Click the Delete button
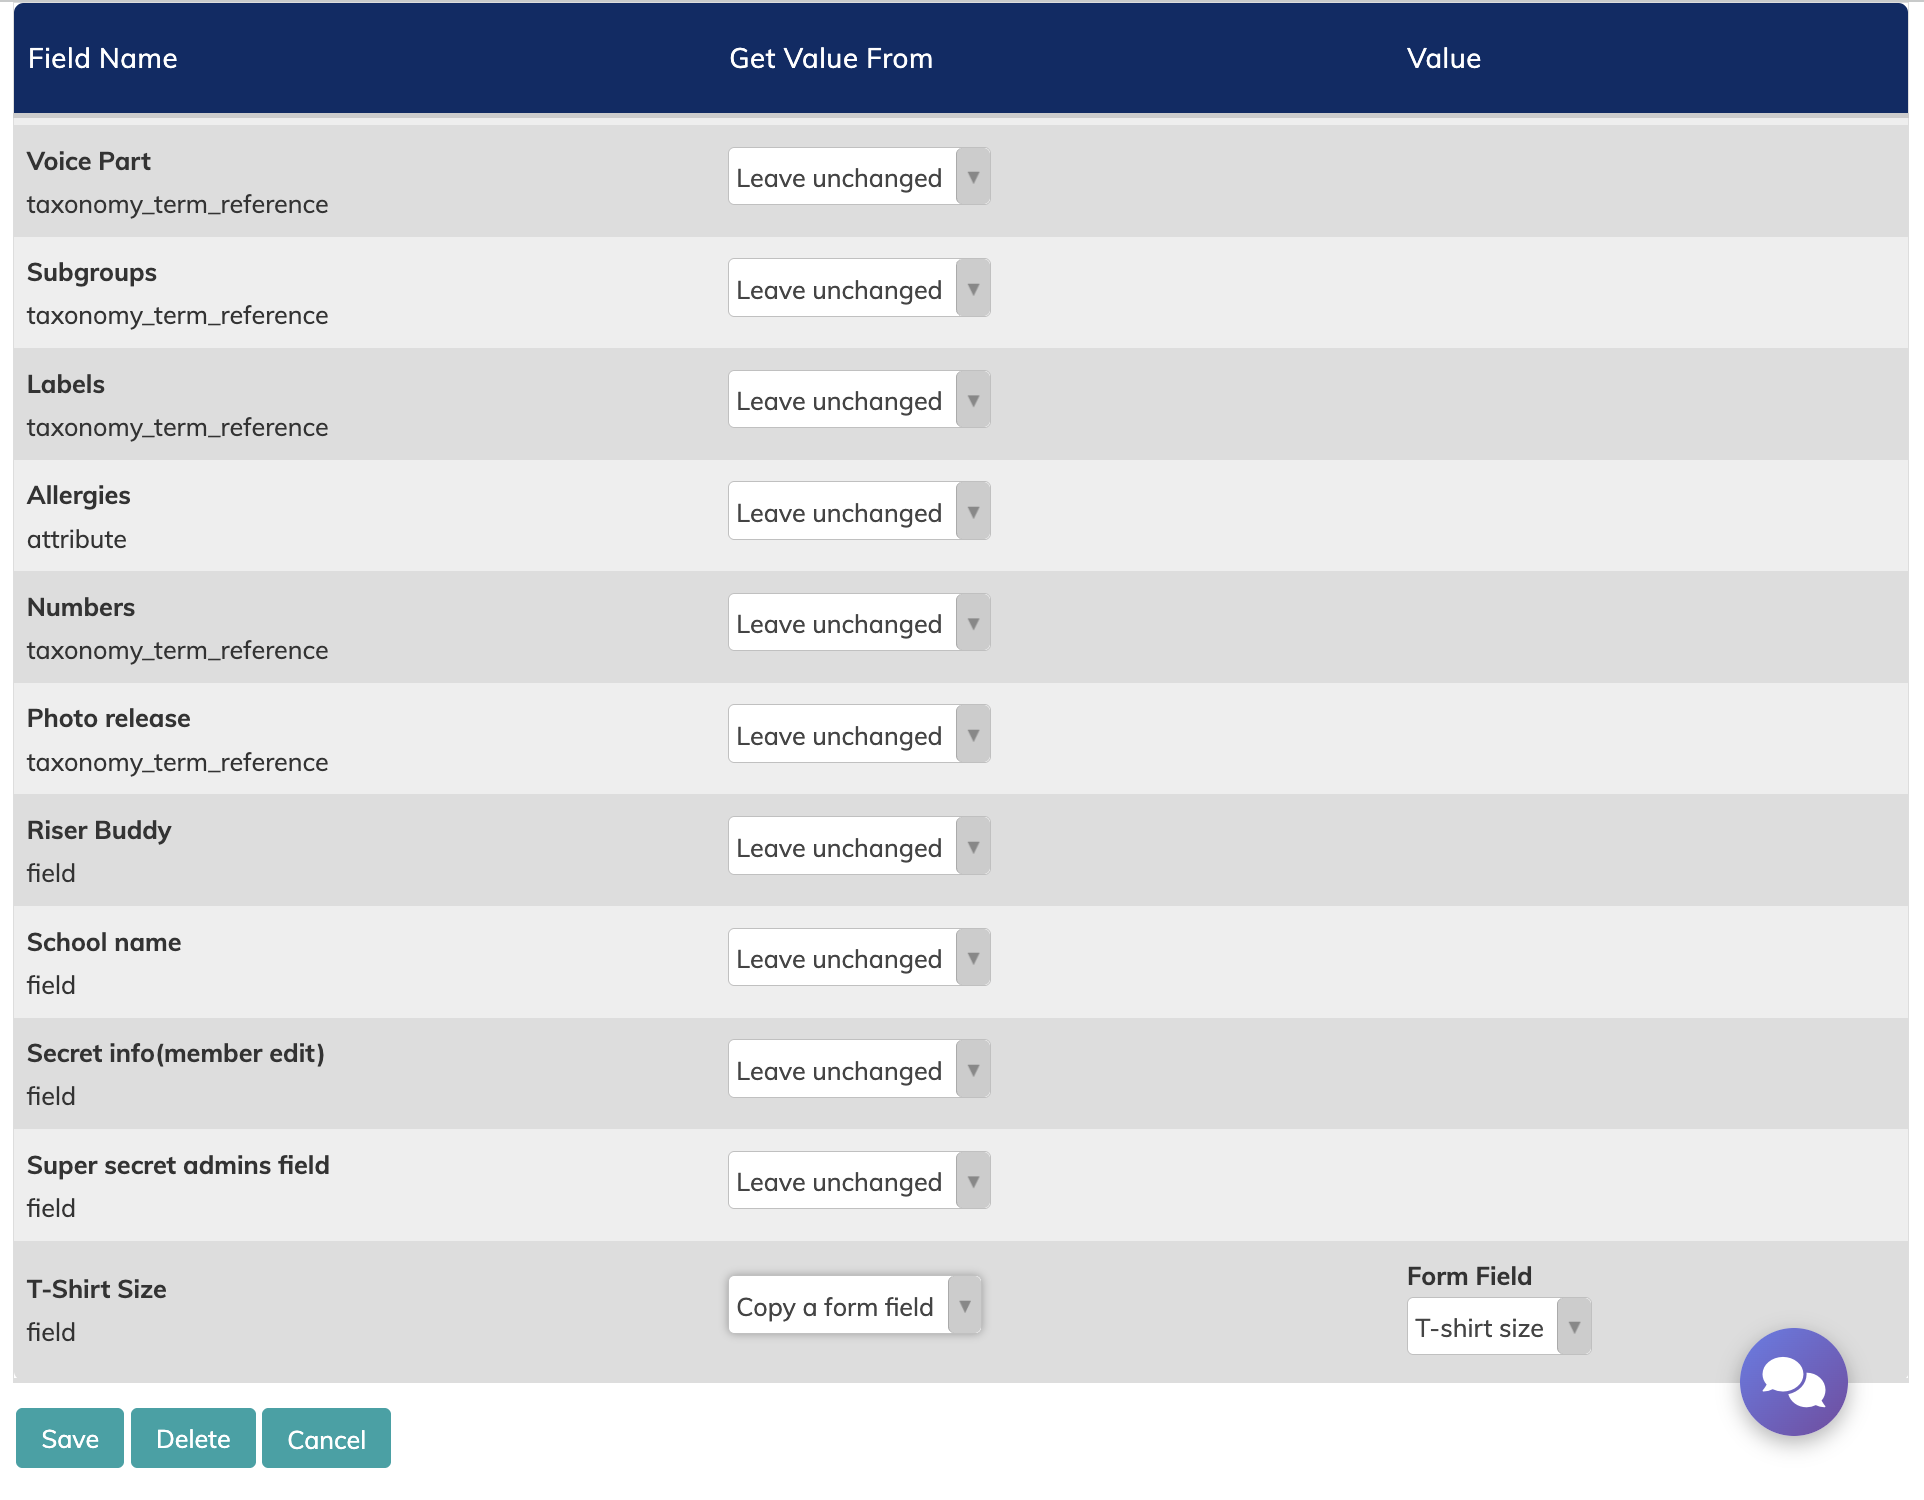The height and width of the screenshot is (1500, 1924). click(x=193, y=1438)
